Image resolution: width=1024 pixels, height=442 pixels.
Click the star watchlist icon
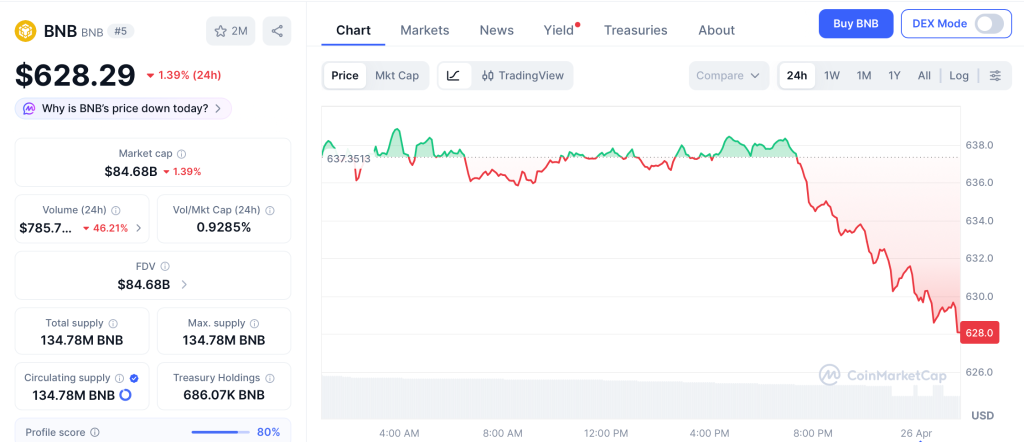click(221, 31)
